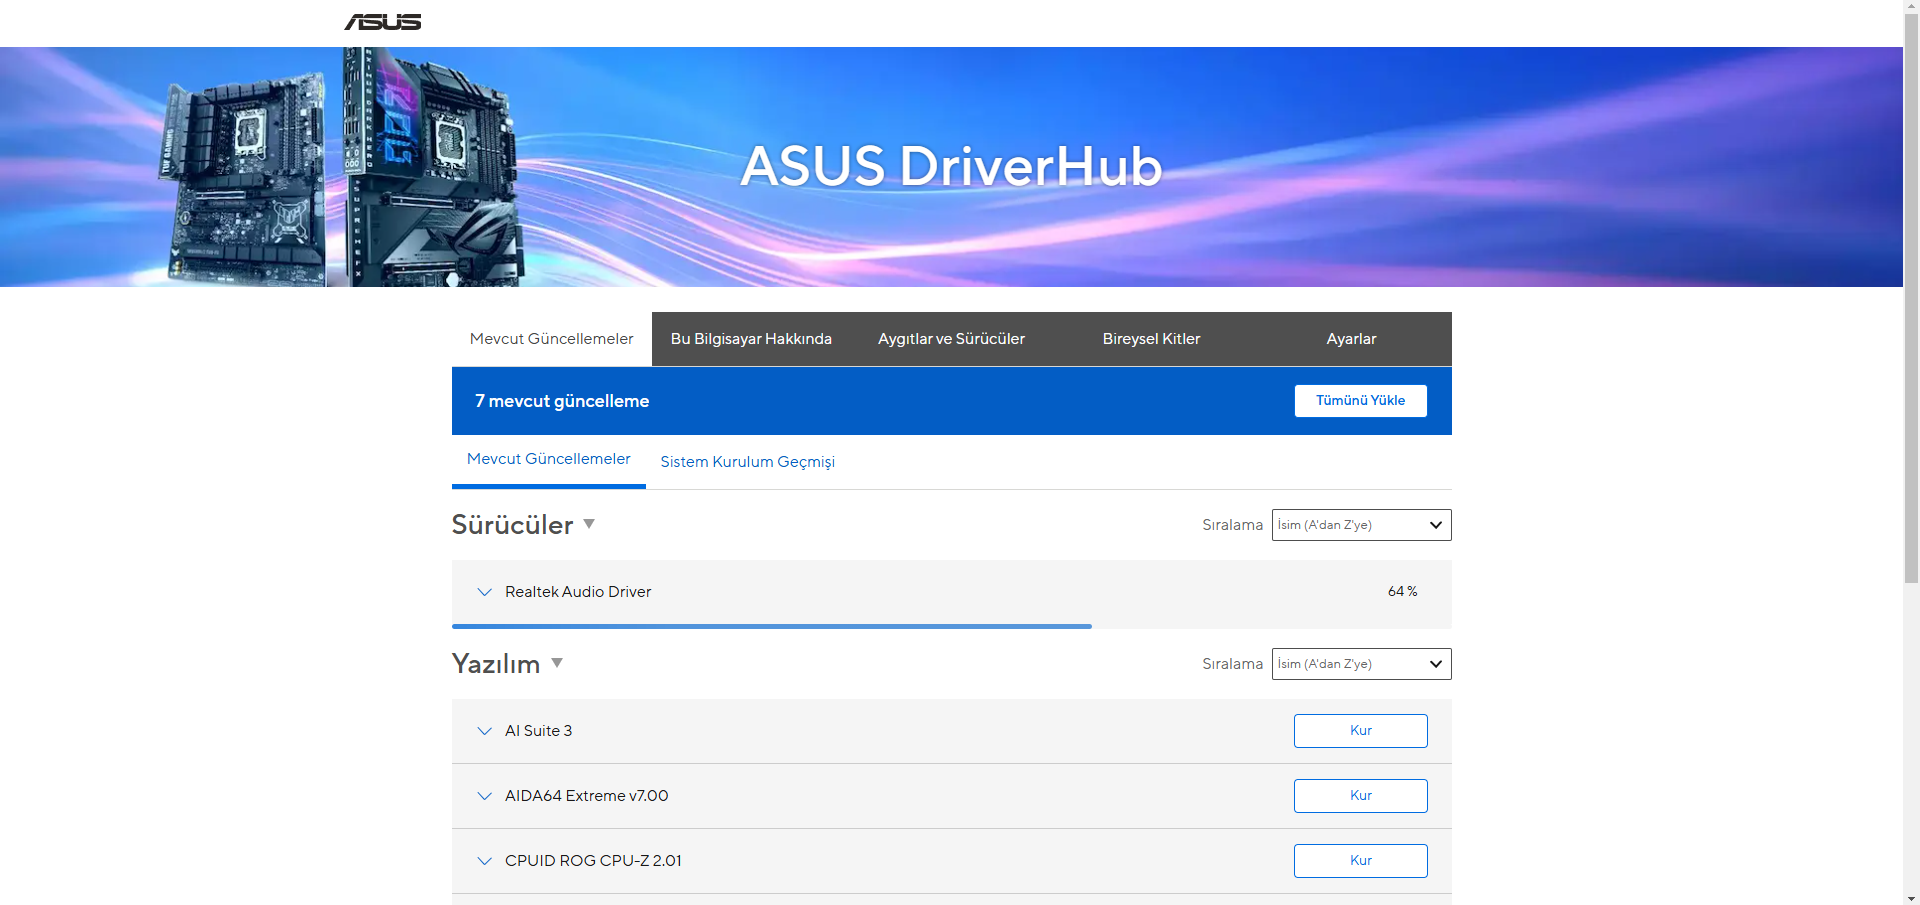
Task: Install AI Suite 3 with Kur
Action: pos(1360,731)
